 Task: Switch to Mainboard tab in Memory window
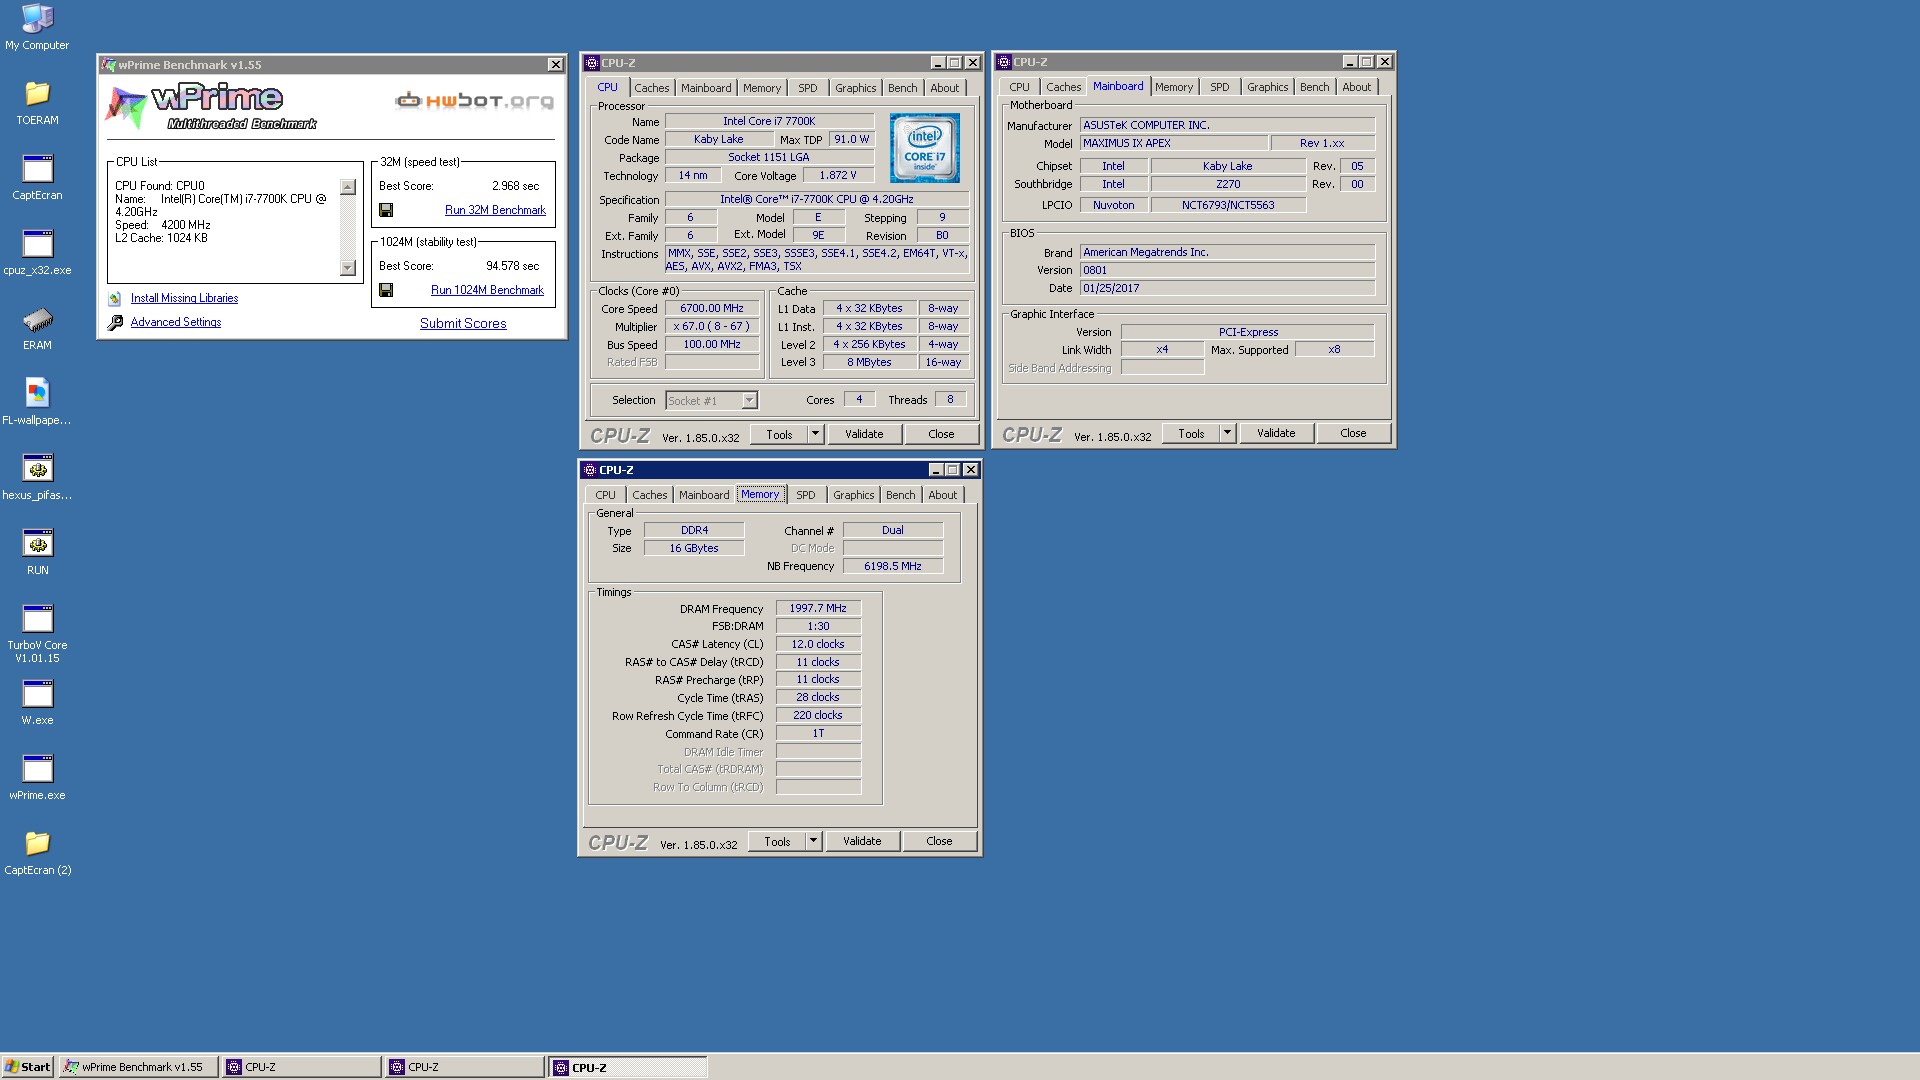tap(704, 495)
